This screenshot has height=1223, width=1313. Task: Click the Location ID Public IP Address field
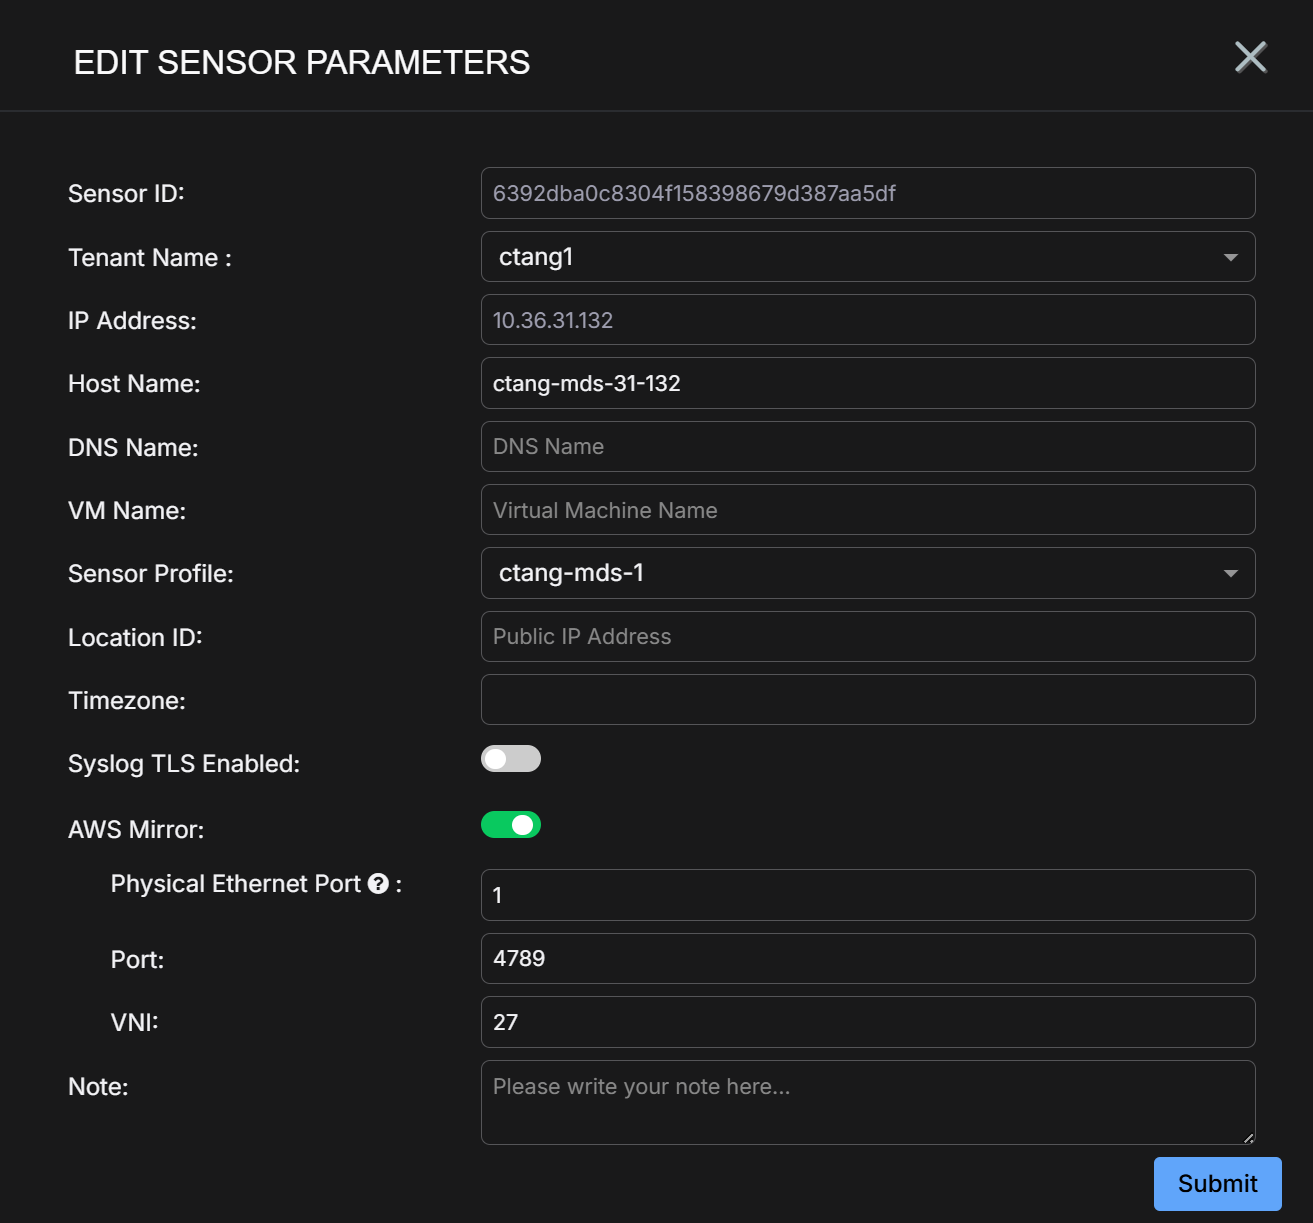(x=868, y=637)
